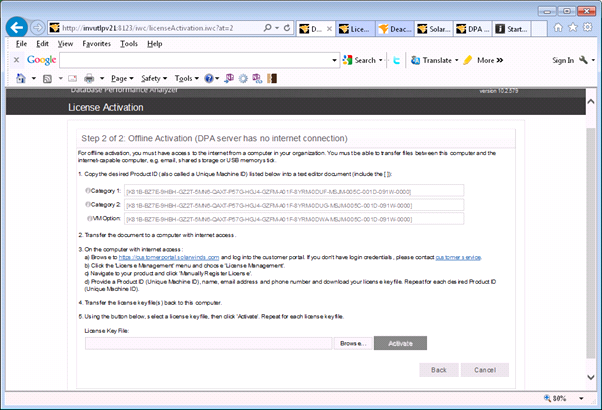
Task: Click the Twitter icon in the Google toolbar
Action: click(397, 60)
